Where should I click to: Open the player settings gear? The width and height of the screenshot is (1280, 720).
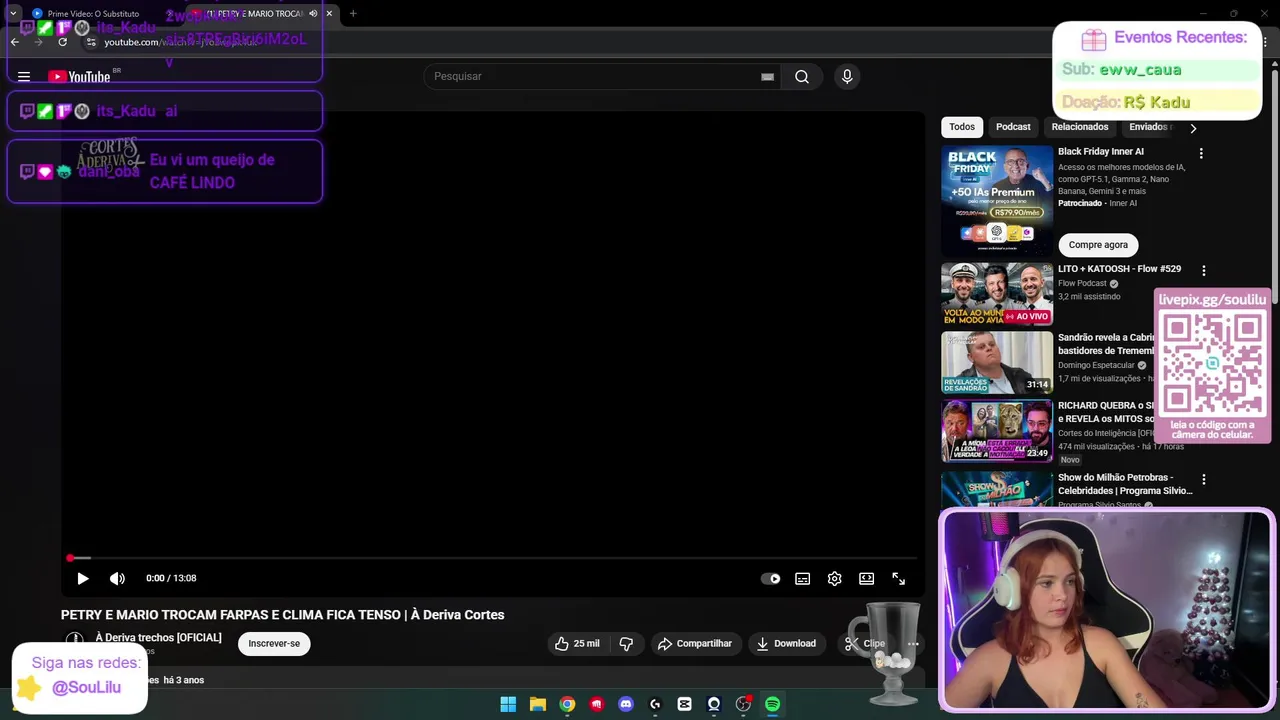[x=834, y=578]
